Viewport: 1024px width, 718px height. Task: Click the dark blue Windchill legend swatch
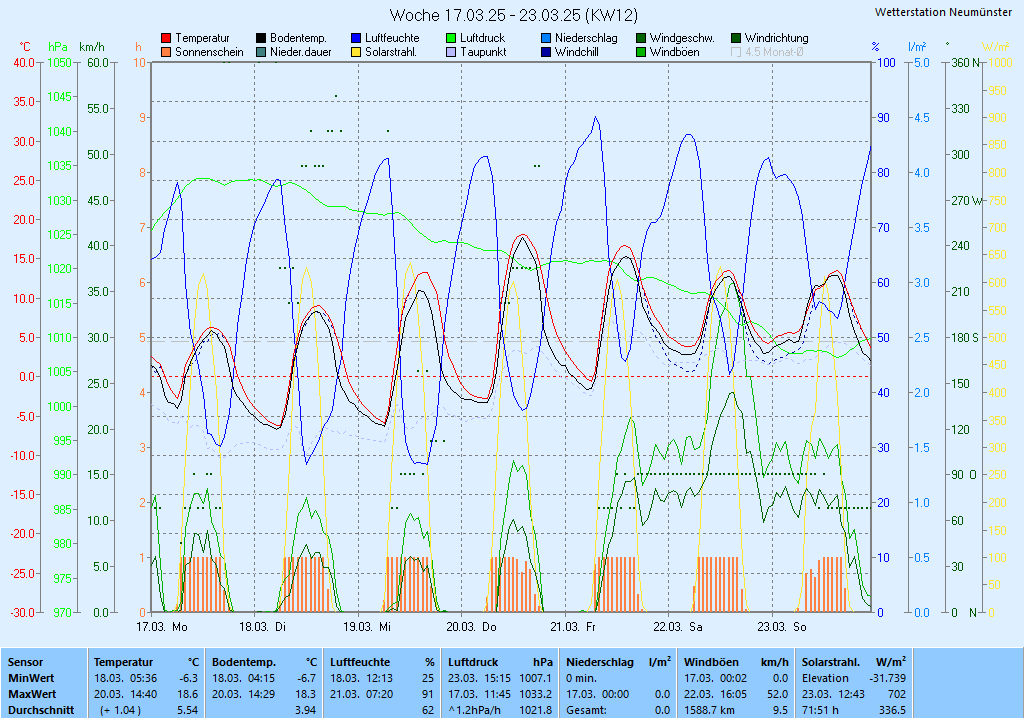coord(546,52)
